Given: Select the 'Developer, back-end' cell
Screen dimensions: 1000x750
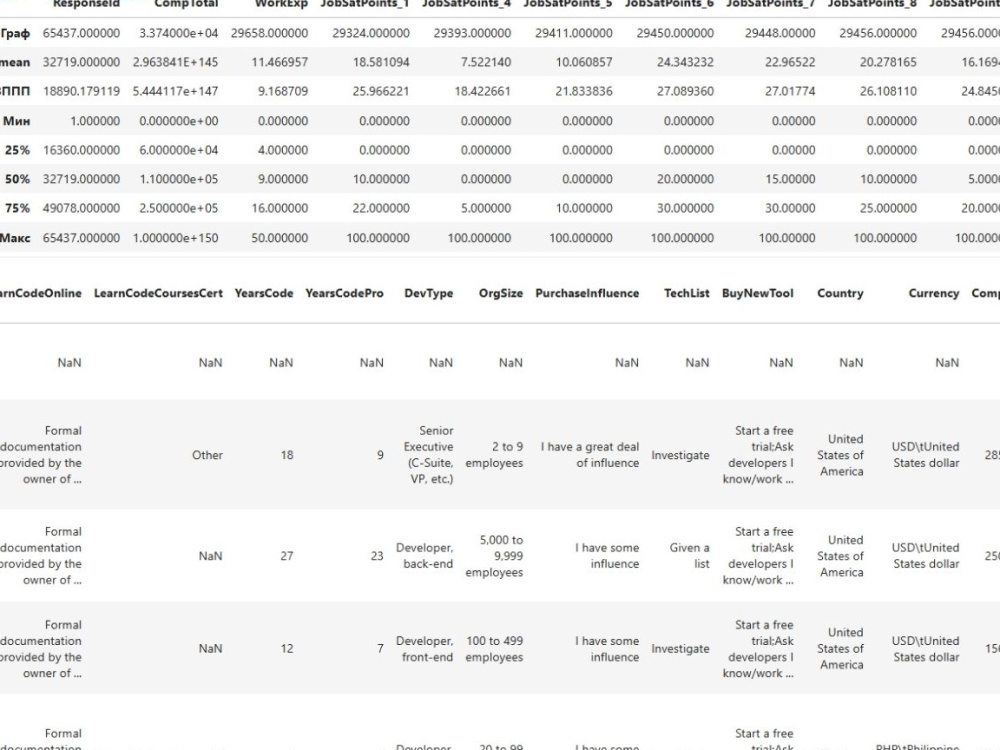Looking at the screenshot, I should click(x=425, y=555).
